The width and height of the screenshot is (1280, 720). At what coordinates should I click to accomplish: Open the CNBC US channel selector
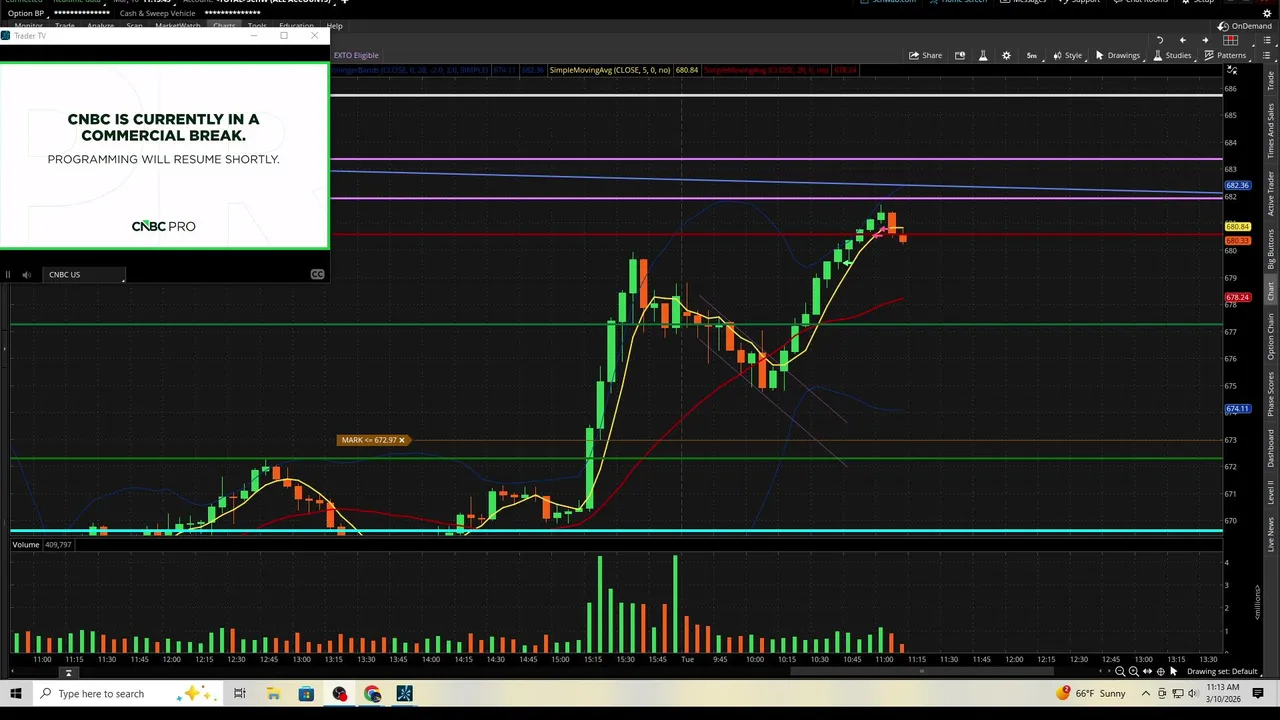85,274
